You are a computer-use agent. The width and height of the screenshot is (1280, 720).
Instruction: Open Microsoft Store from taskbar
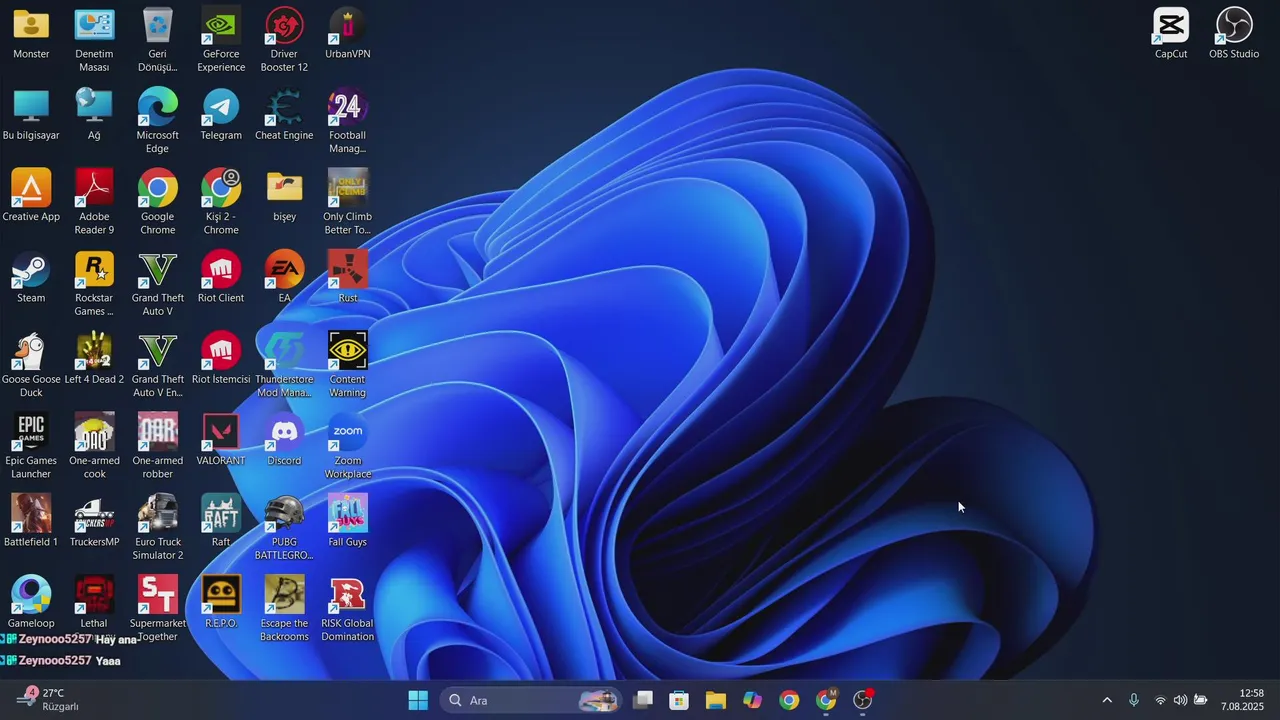pyautogui.click(x=679, y=700)
